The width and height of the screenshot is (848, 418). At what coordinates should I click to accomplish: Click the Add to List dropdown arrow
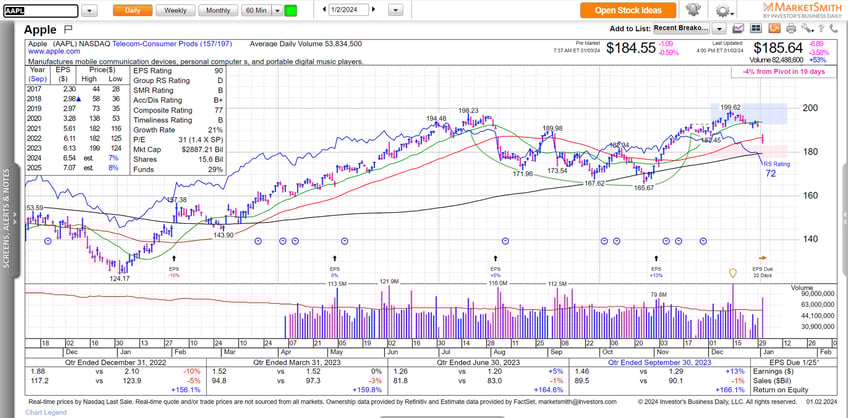[719, 29]
